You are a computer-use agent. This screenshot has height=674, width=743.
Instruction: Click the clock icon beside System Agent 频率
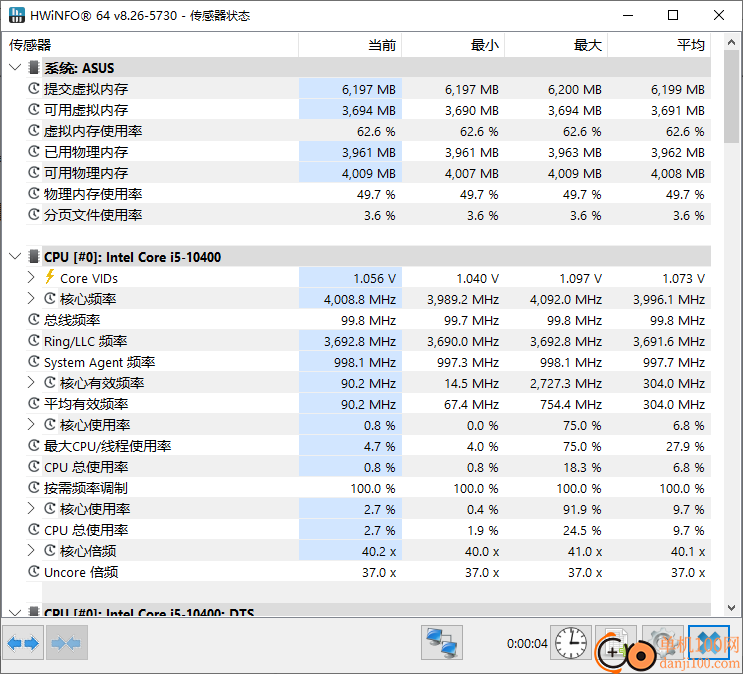(34, 362)
